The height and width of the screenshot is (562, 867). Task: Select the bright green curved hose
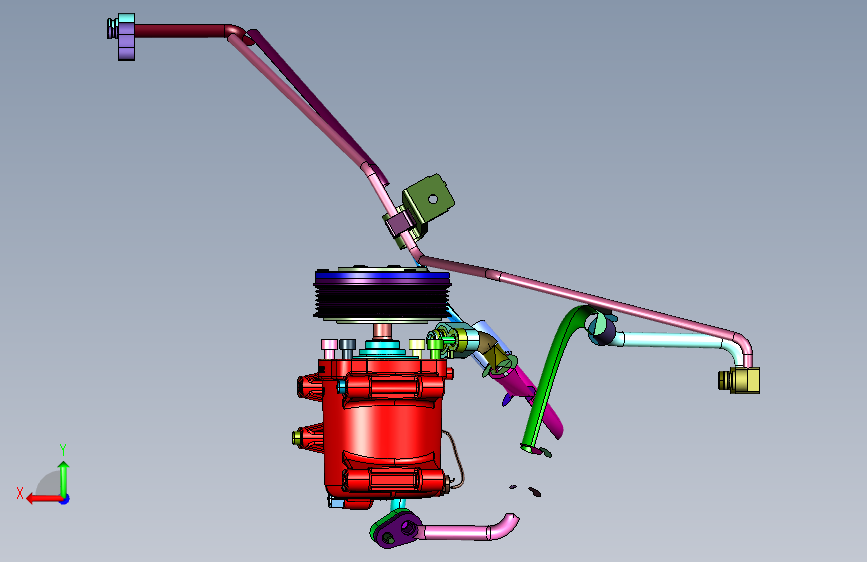click(x=554, y=372)
